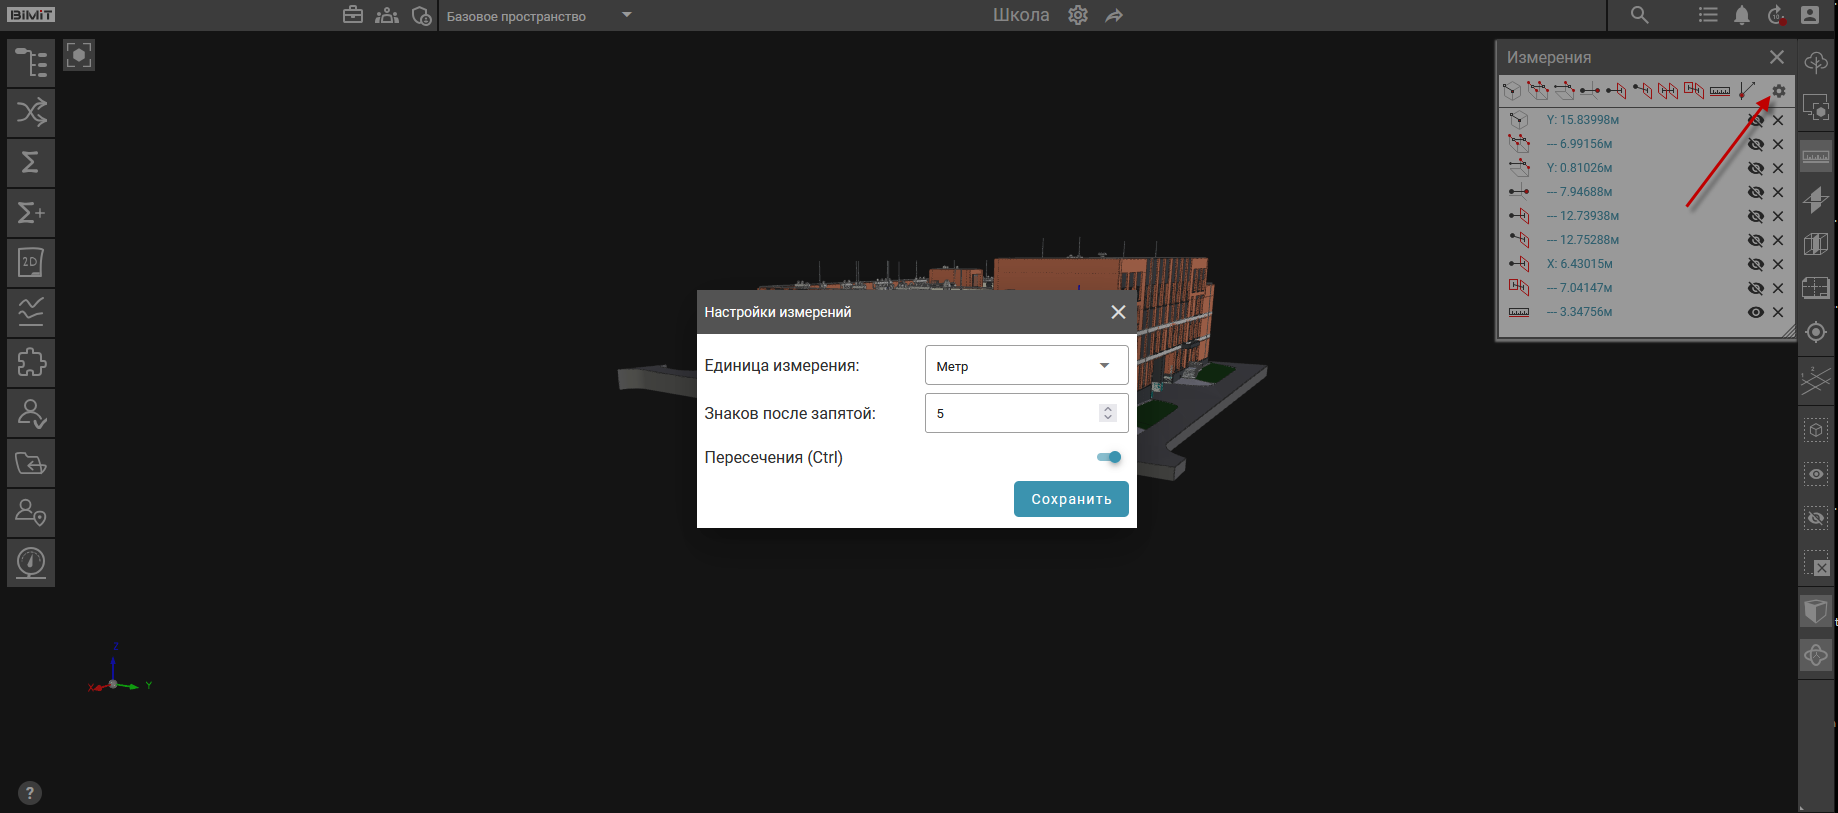The width and height of the screenshot is (1838, 813).
Task: Open the gauge dashboard icon in sidebar
Action: (31, 562)
